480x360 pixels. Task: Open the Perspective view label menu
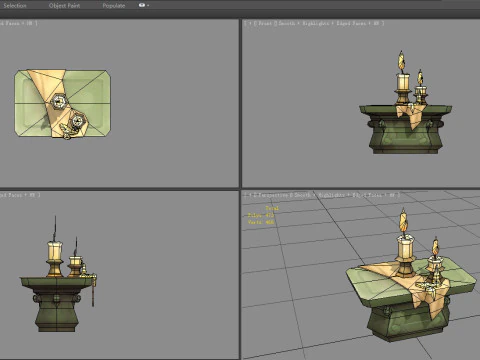[272, 195]
